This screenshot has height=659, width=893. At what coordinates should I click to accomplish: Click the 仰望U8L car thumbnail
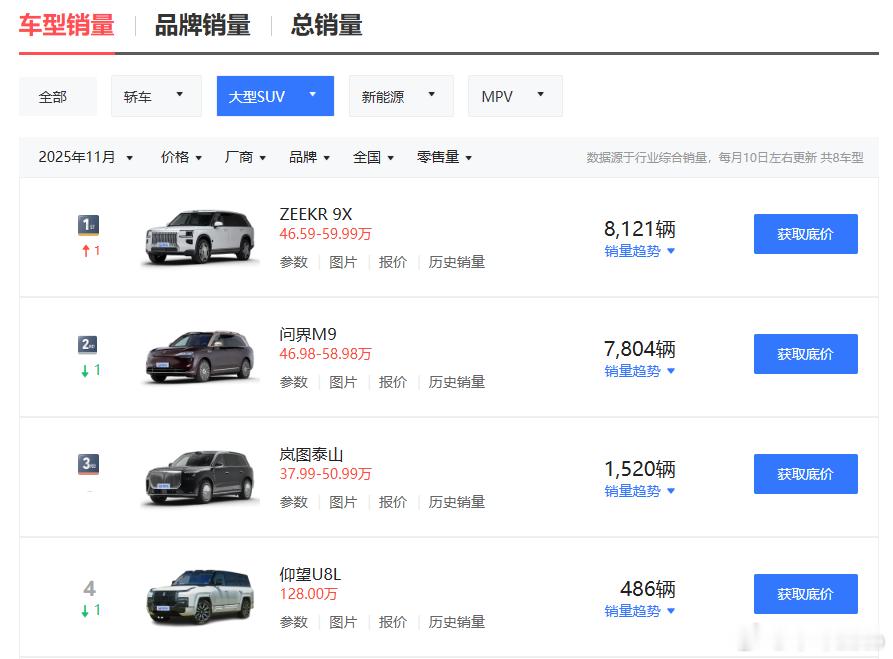click(199, 594)
